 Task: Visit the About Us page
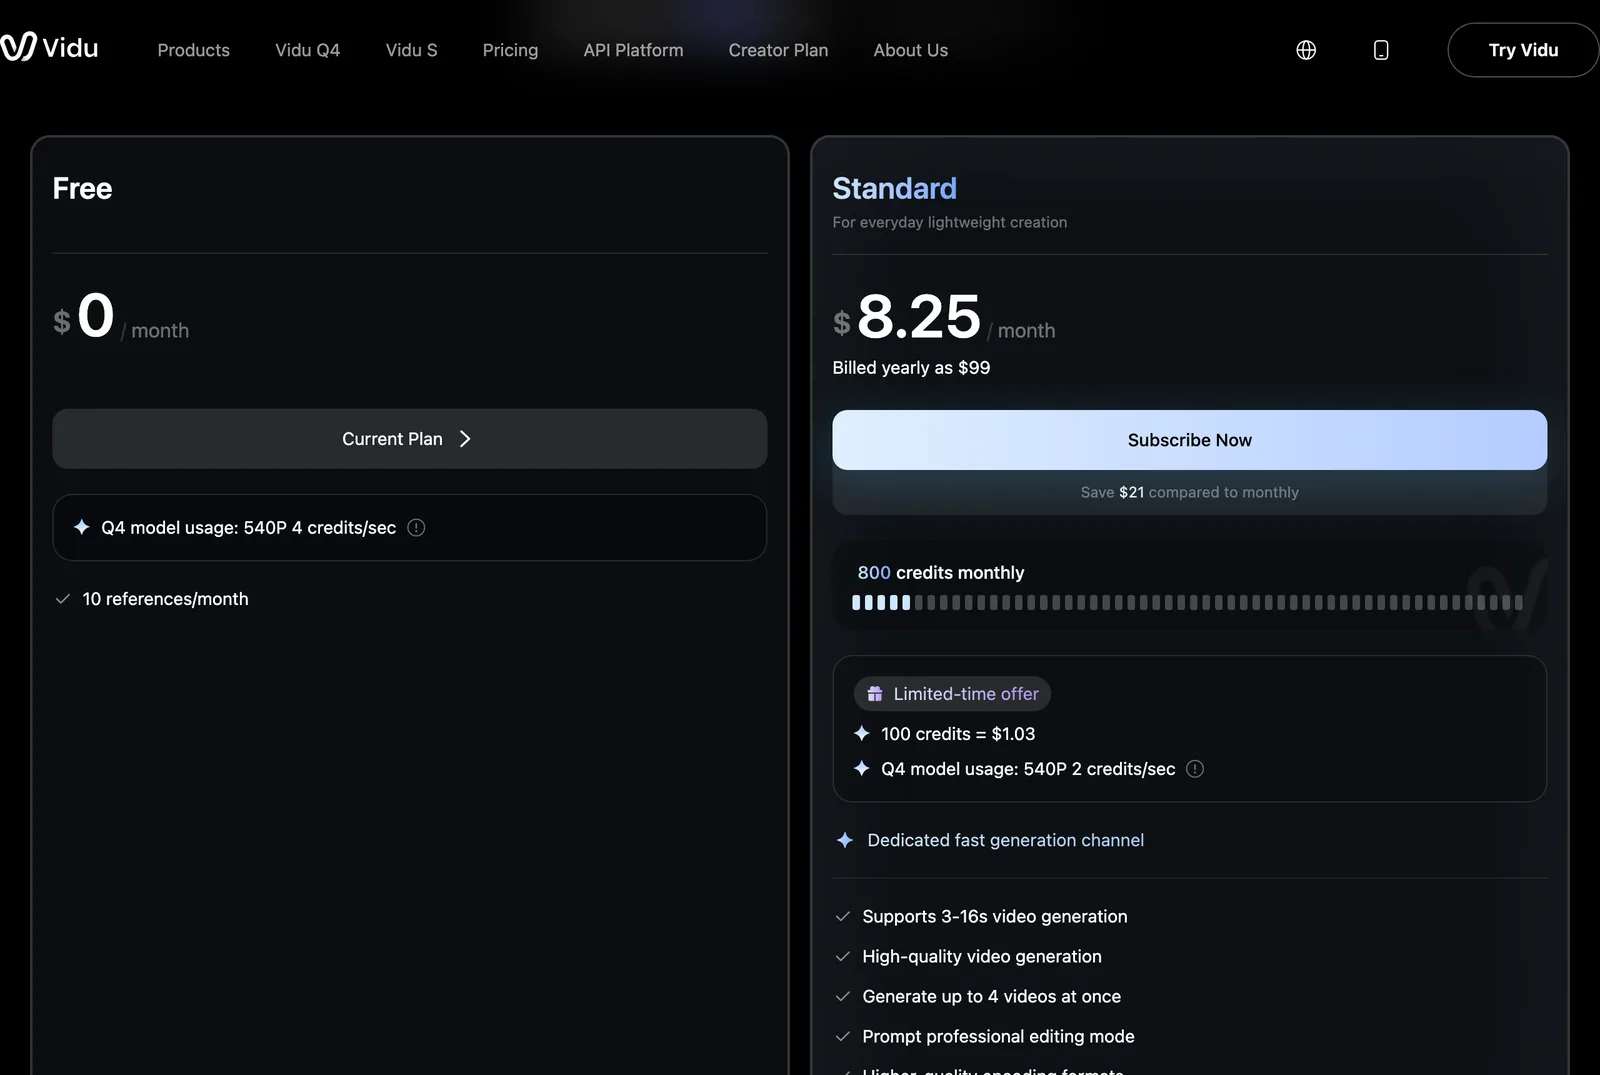[x=910, y=50]
